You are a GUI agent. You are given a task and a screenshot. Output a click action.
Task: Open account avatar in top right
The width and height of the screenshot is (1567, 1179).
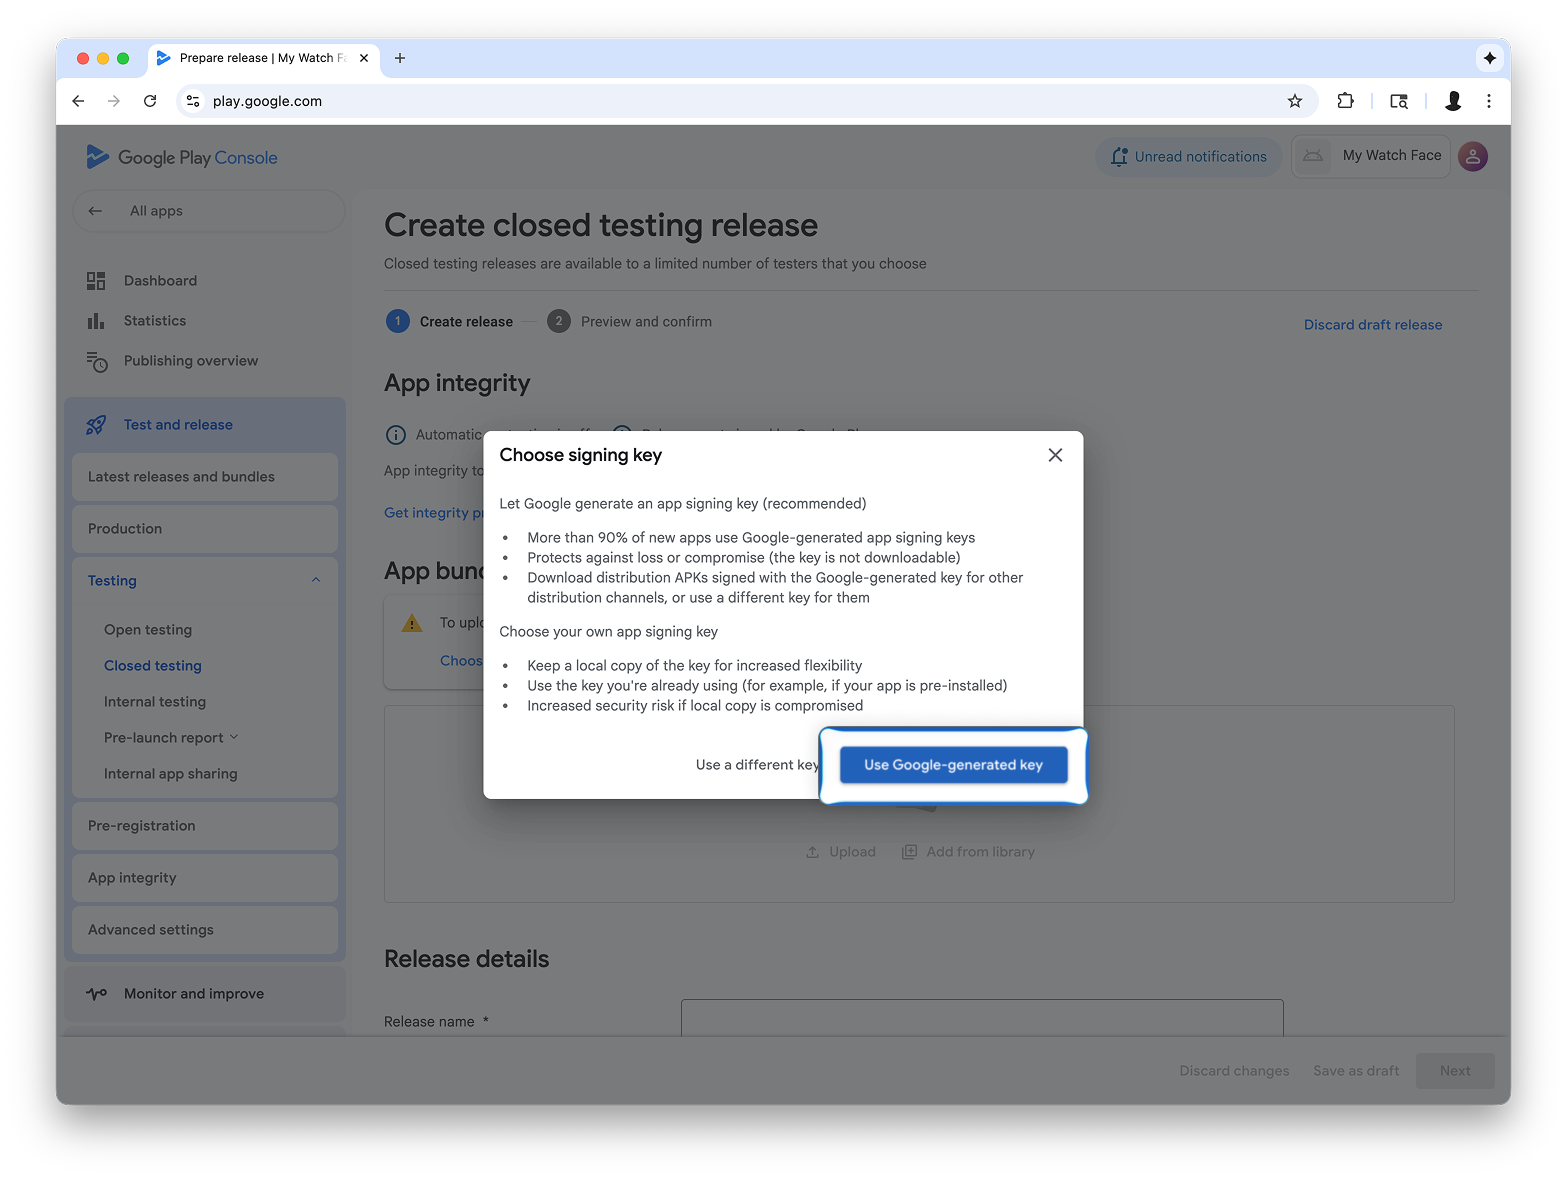point(1473,157)
